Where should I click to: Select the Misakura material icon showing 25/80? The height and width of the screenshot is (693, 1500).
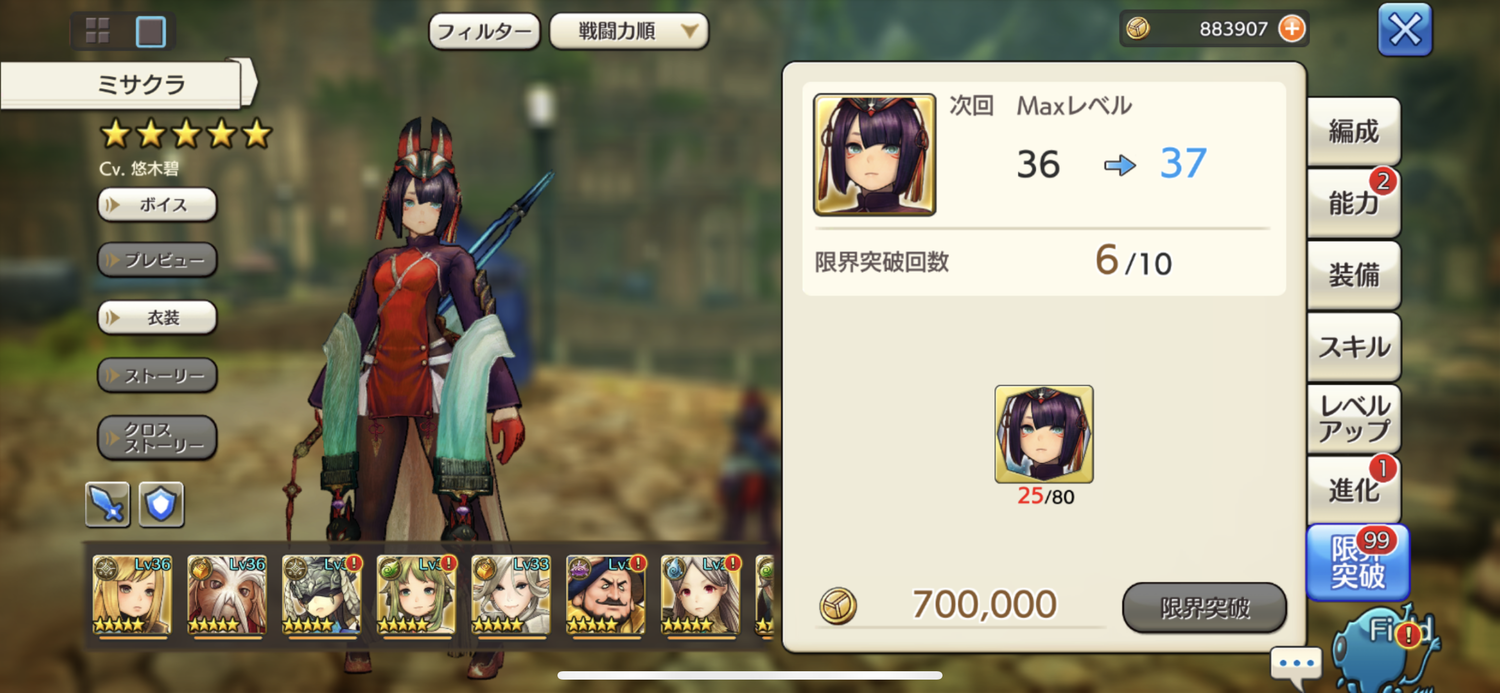pyautogui.click(x=1044, y=434)
